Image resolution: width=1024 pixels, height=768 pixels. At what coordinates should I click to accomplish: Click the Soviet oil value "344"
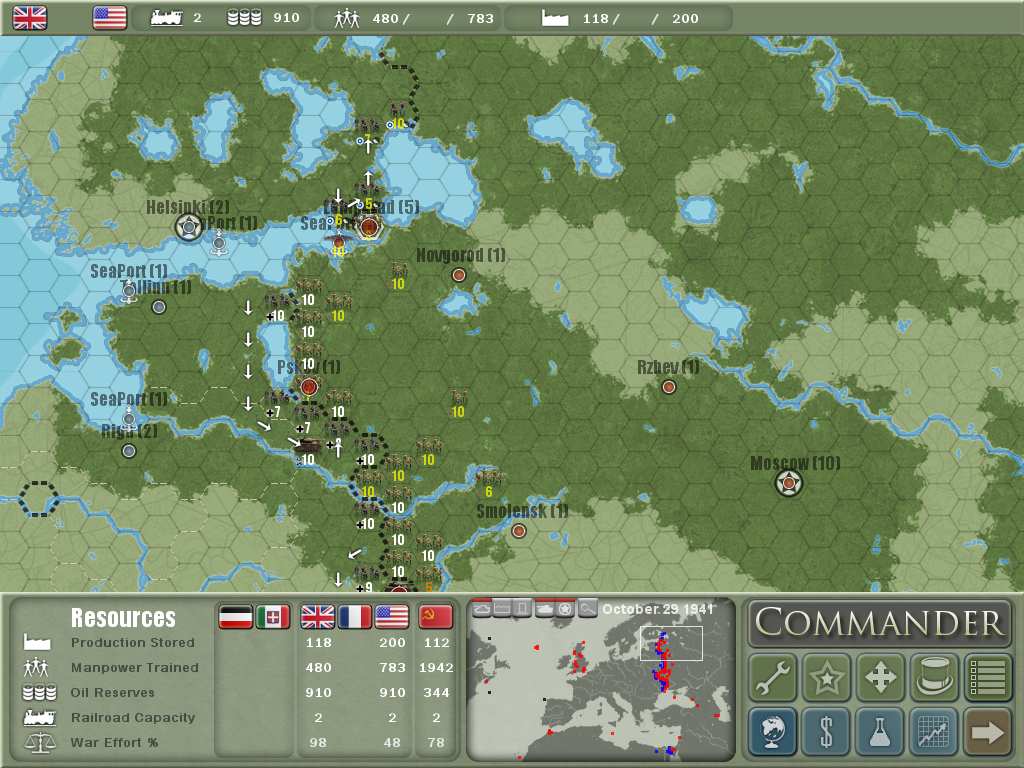click(436, 692)
